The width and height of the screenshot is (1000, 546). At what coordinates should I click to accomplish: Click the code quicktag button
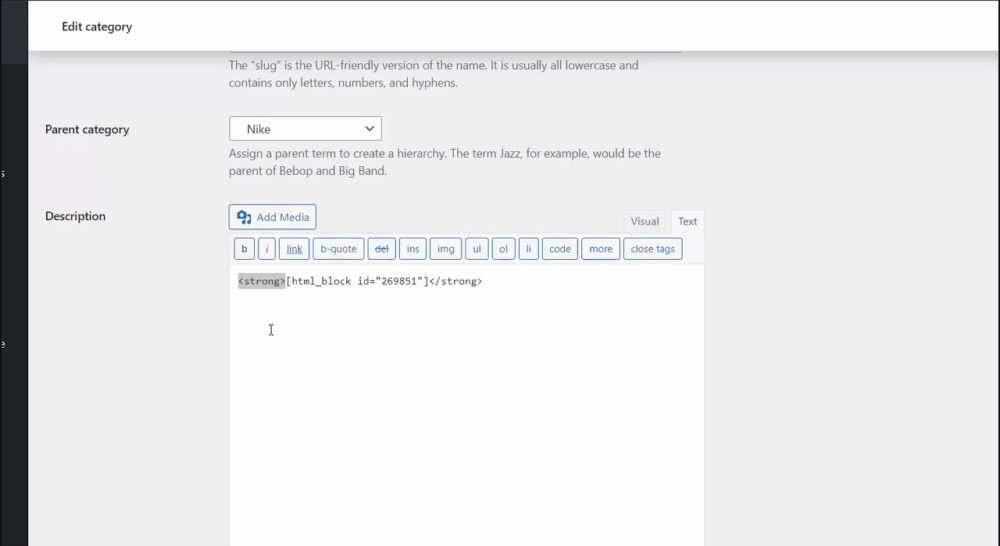click(560, 249)
